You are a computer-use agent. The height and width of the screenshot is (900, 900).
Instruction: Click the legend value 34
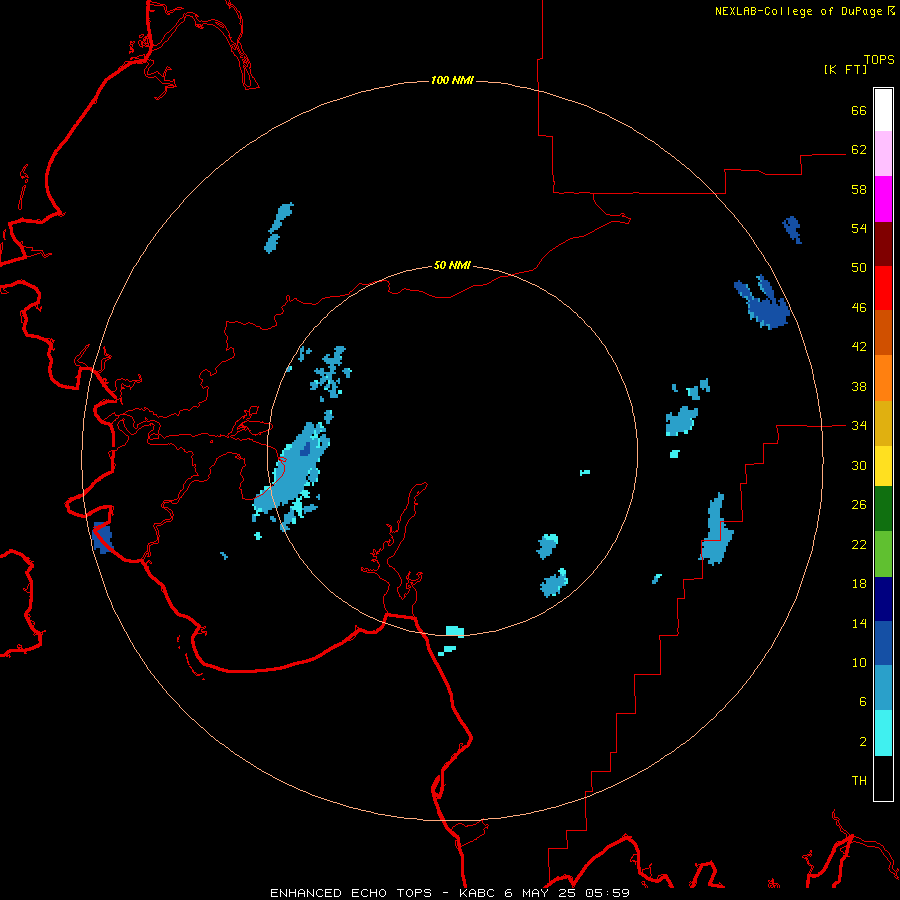[x=859, y=426]
